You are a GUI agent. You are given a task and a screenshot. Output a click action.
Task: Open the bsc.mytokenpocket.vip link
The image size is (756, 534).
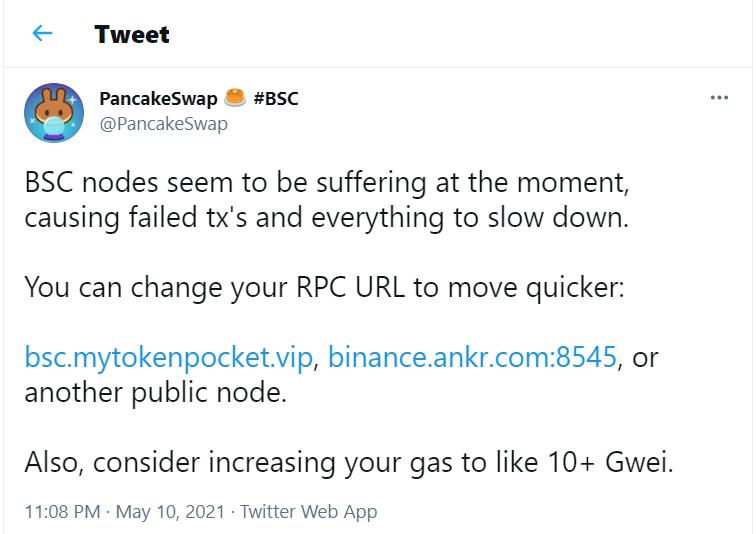[169, 357]
